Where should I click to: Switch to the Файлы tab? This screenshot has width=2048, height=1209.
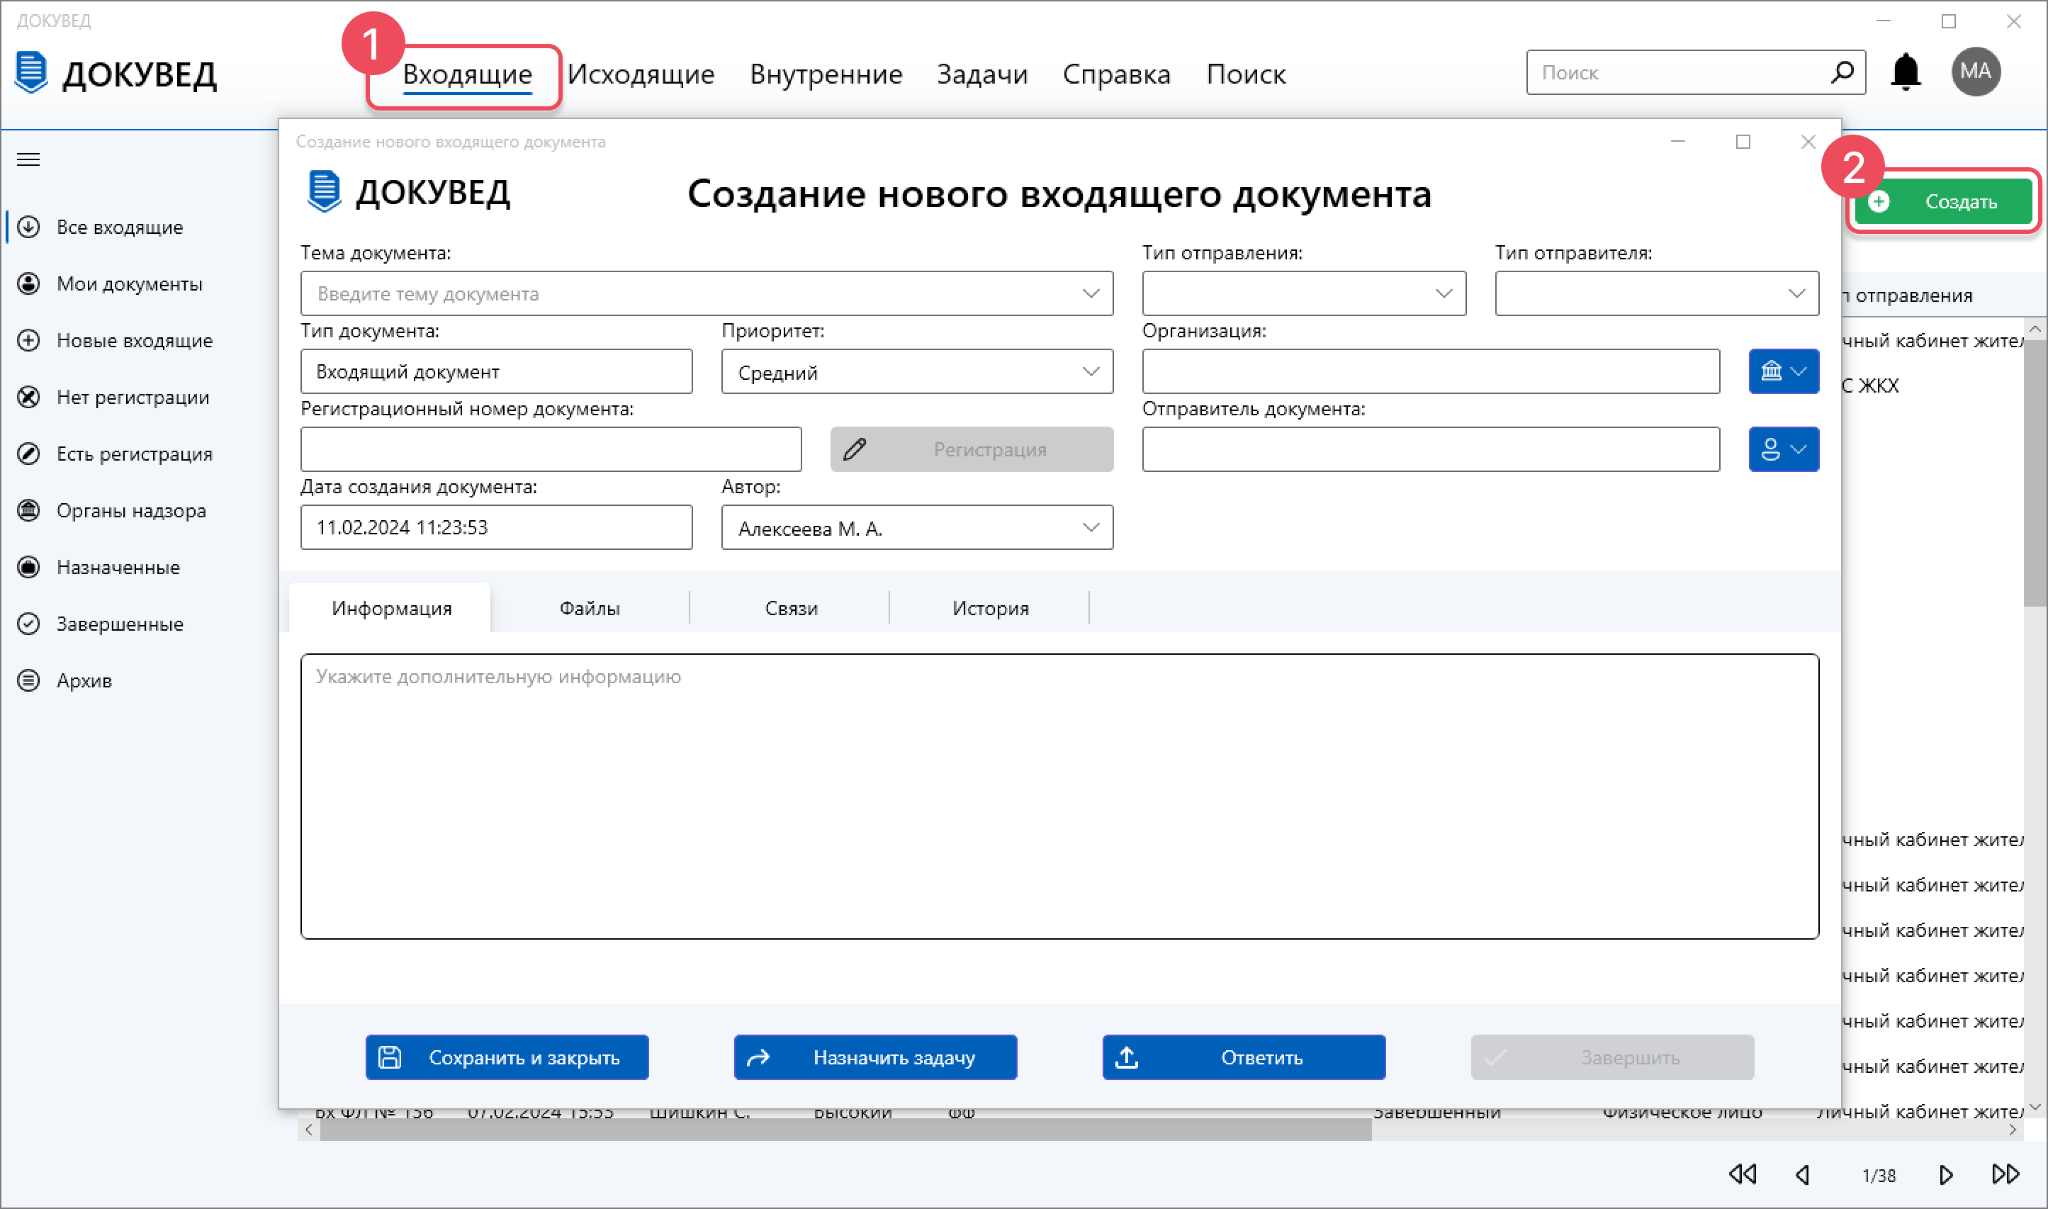pyautogui.click(x=590, y=608)
